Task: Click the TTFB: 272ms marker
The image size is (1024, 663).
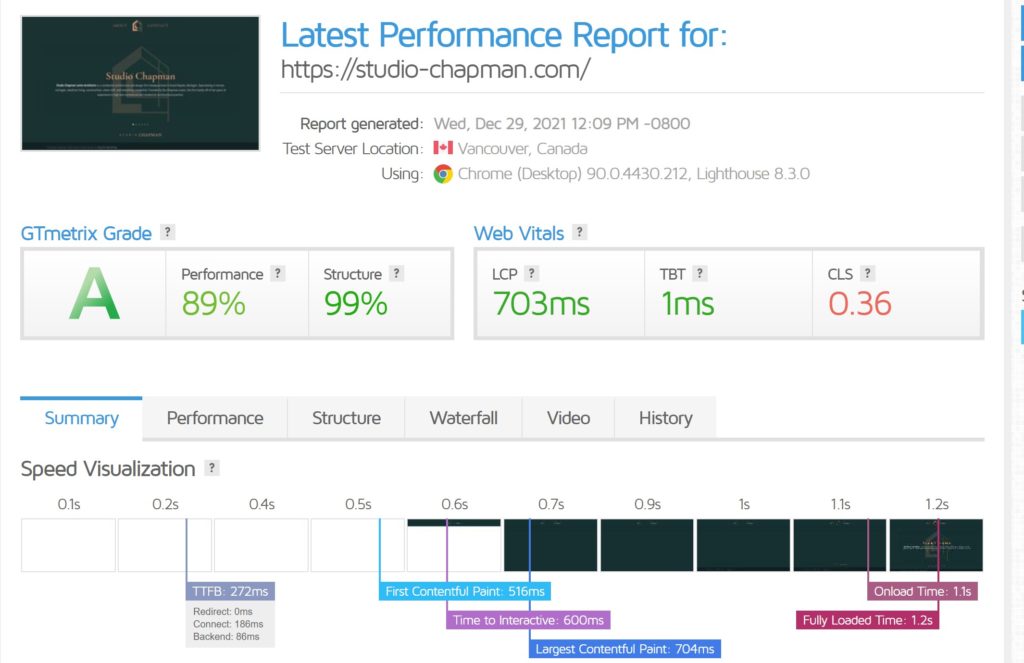Action: tap(231, 591)
